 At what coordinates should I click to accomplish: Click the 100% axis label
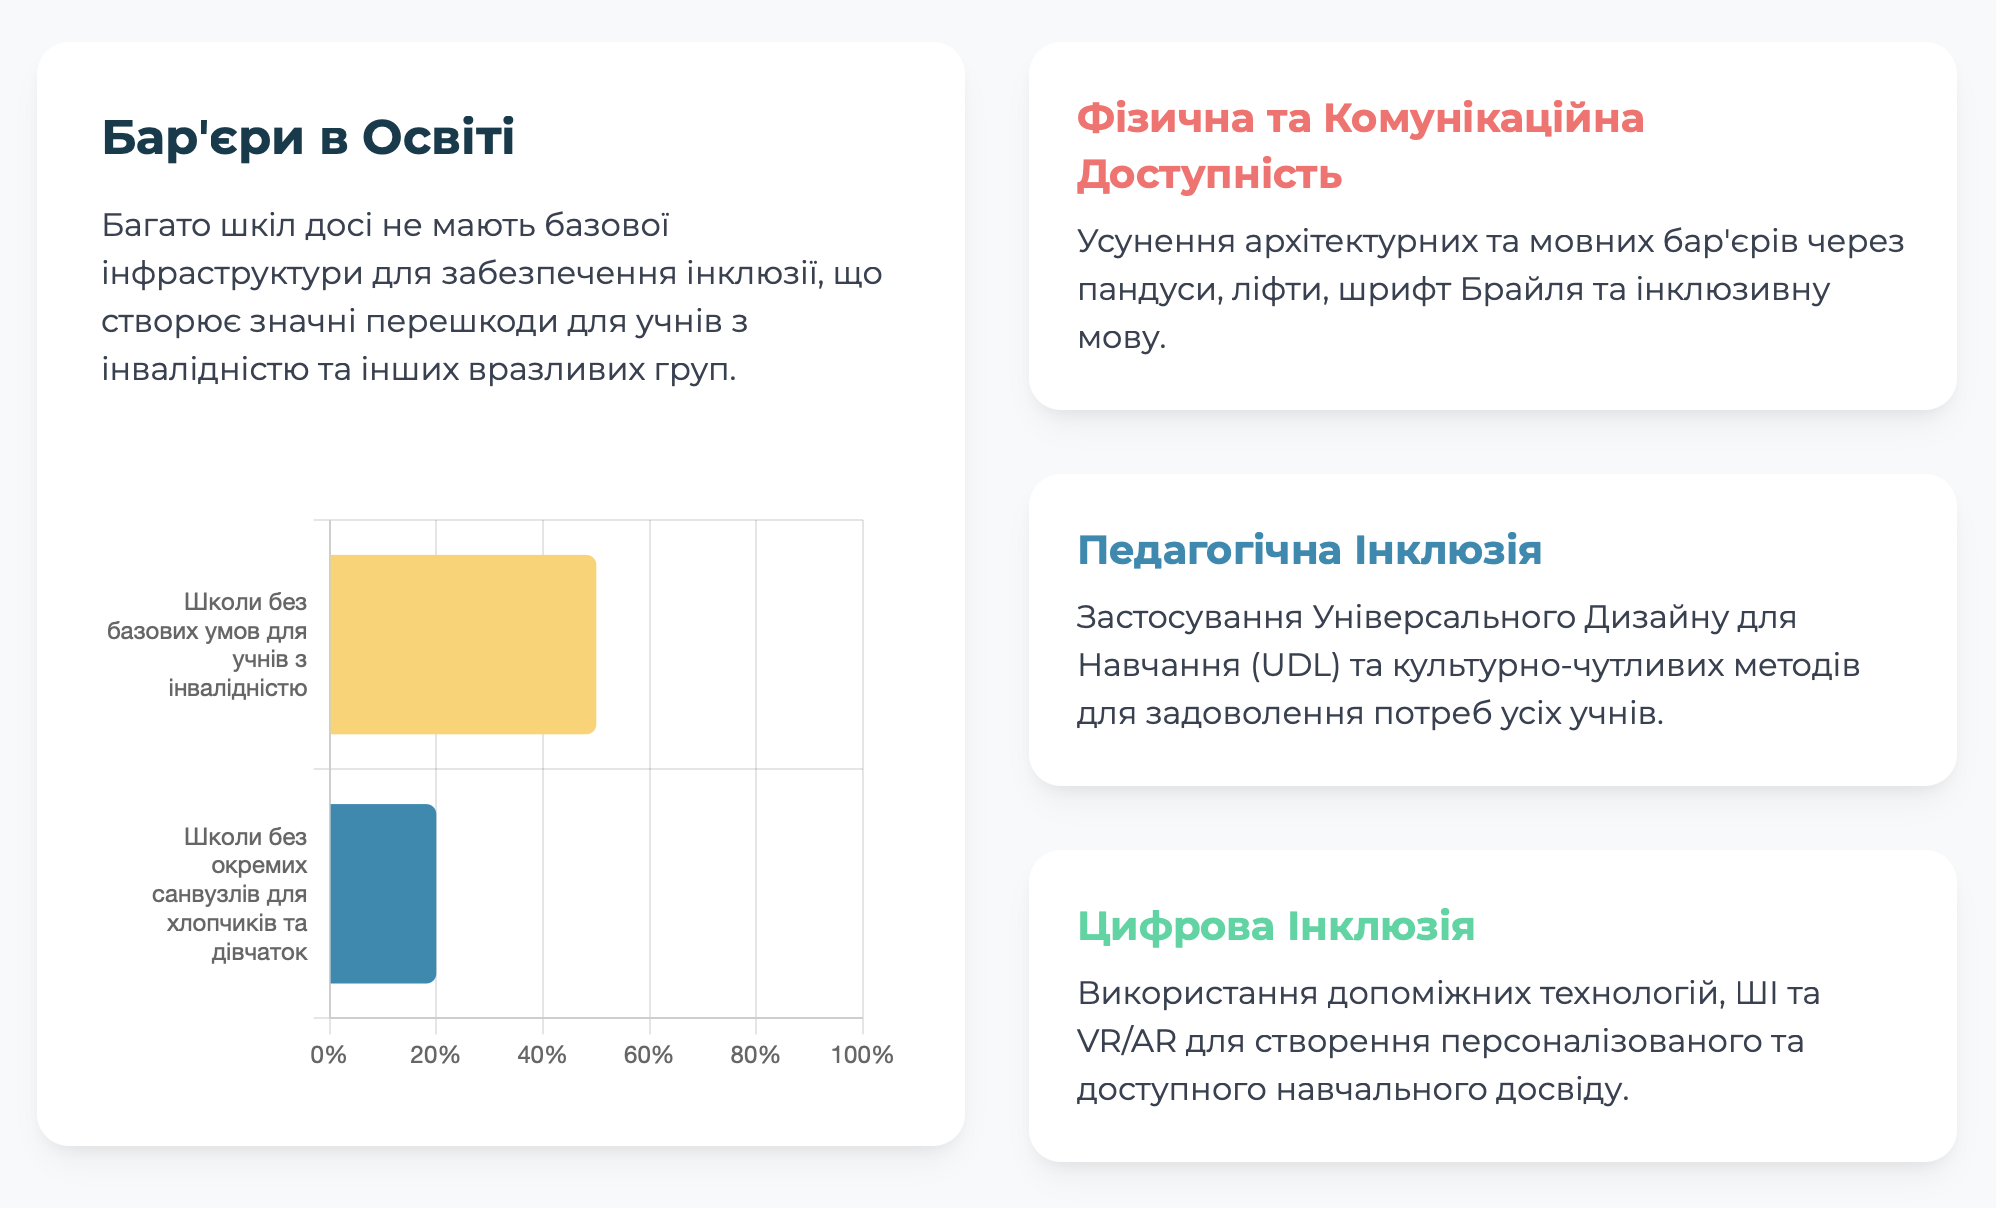pos(862,1055)
